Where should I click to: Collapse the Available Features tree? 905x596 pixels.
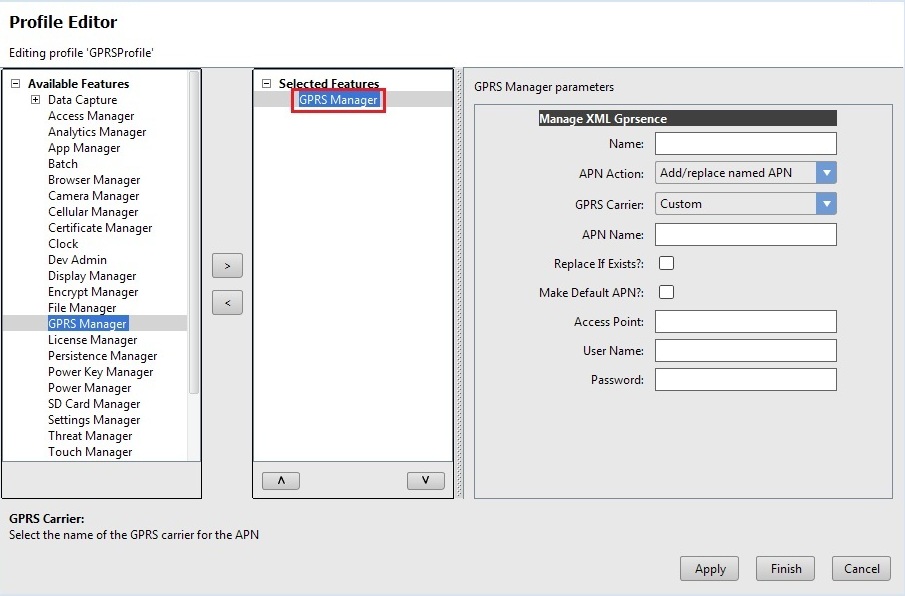click(15, 84)
